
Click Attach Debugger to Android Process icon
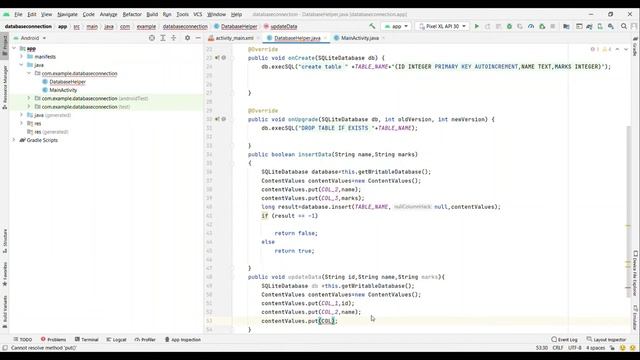pos(542,26)
